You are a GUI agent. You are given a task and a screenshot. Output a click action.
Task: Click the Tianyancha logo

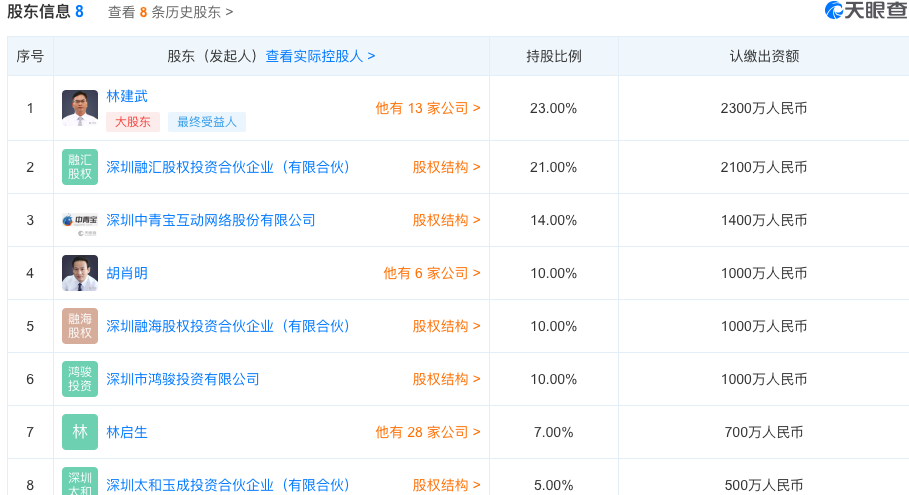point(865,11)
